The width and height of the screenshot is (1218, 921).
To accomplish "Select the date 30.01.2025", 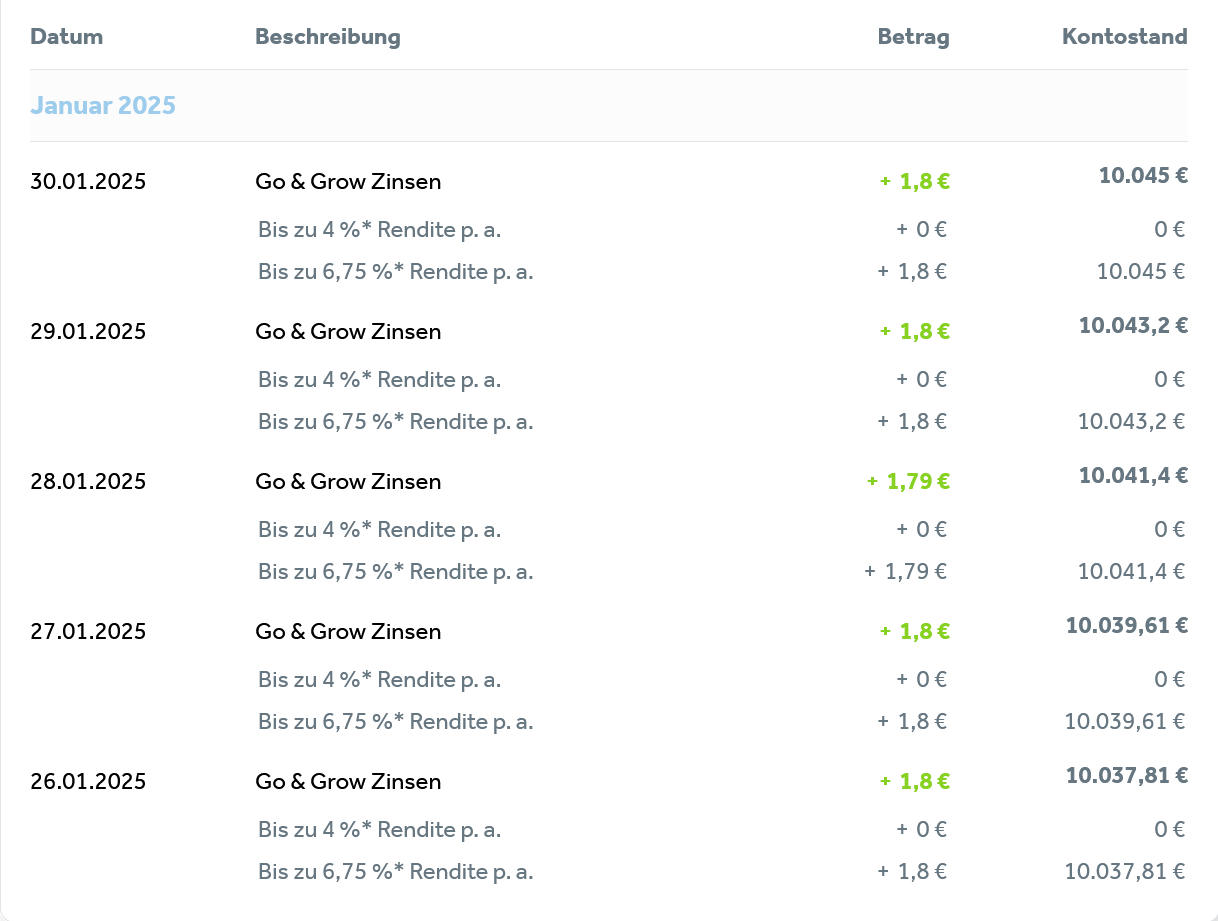I will point(88,182).
